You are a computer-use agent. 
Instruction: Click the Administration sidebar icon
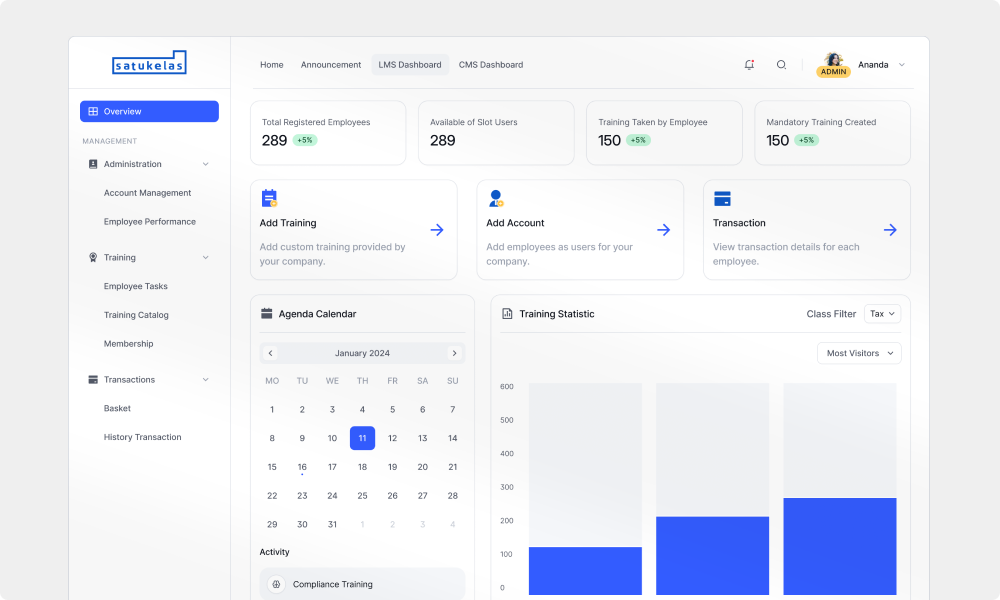tap(93, 164)
